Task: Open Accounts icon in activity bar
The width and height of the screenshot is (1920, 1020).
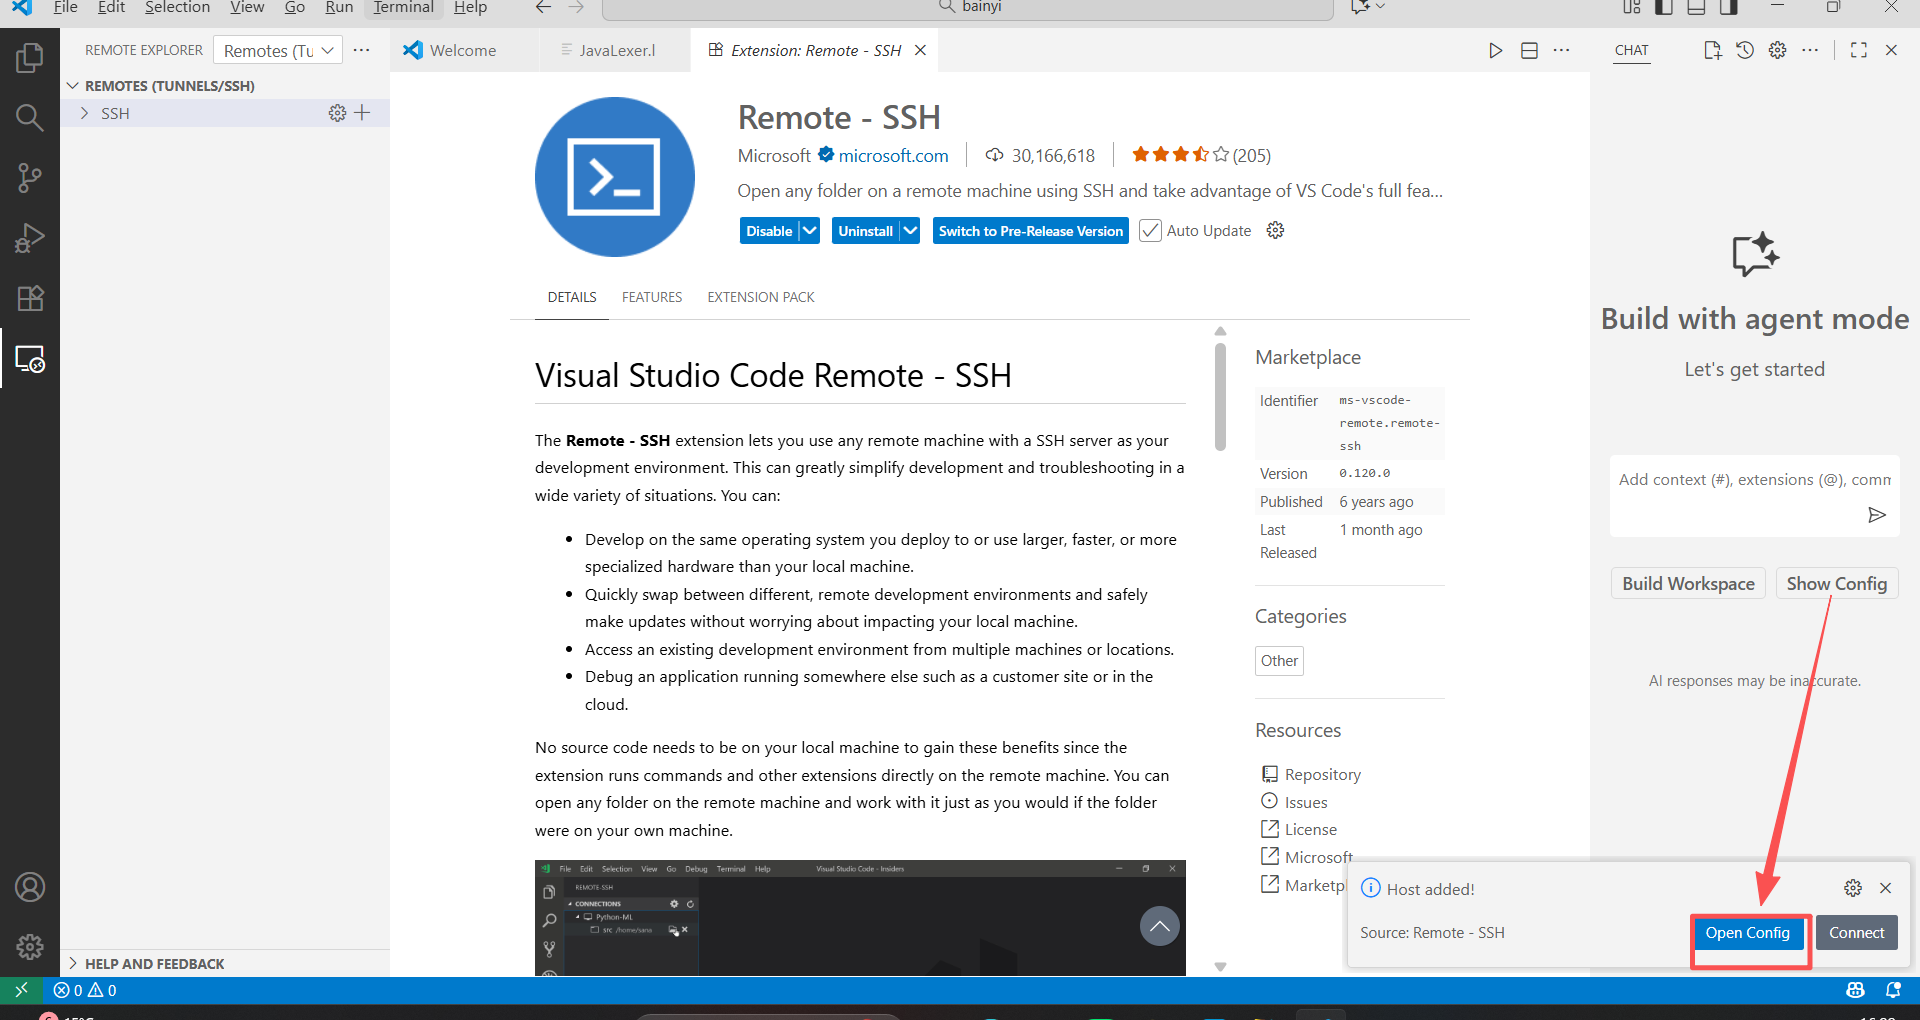Action: point(30,887)
